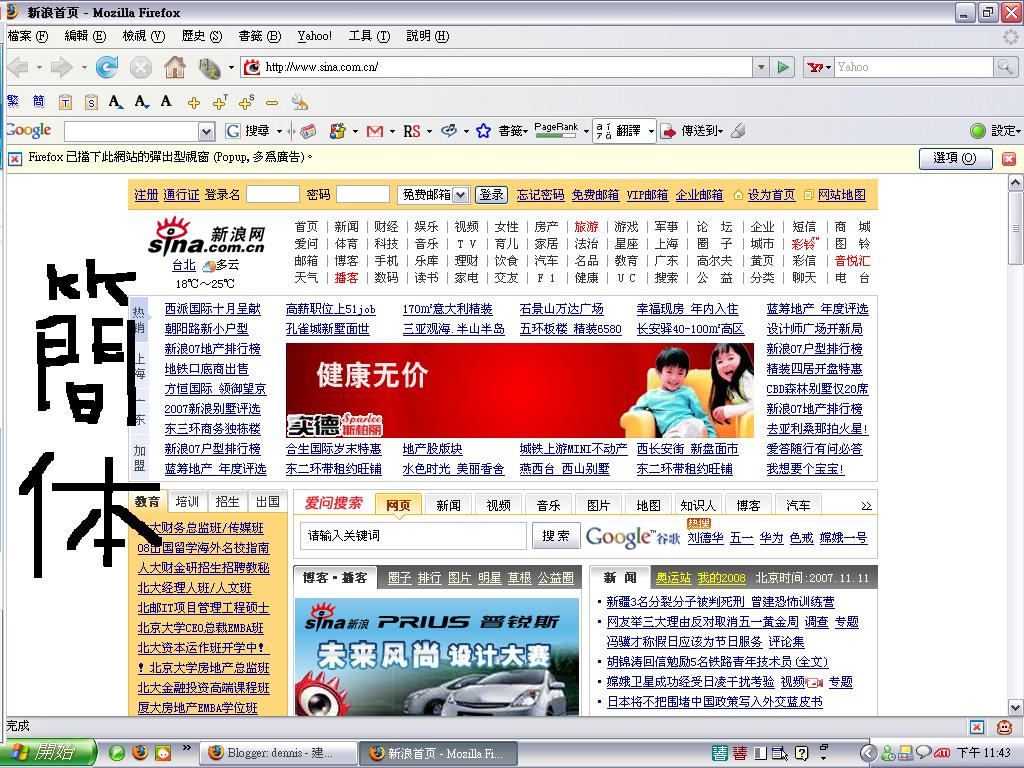Reload the page with the refresh icon
Screen dimensions: 1024x768
pos(106,67)
